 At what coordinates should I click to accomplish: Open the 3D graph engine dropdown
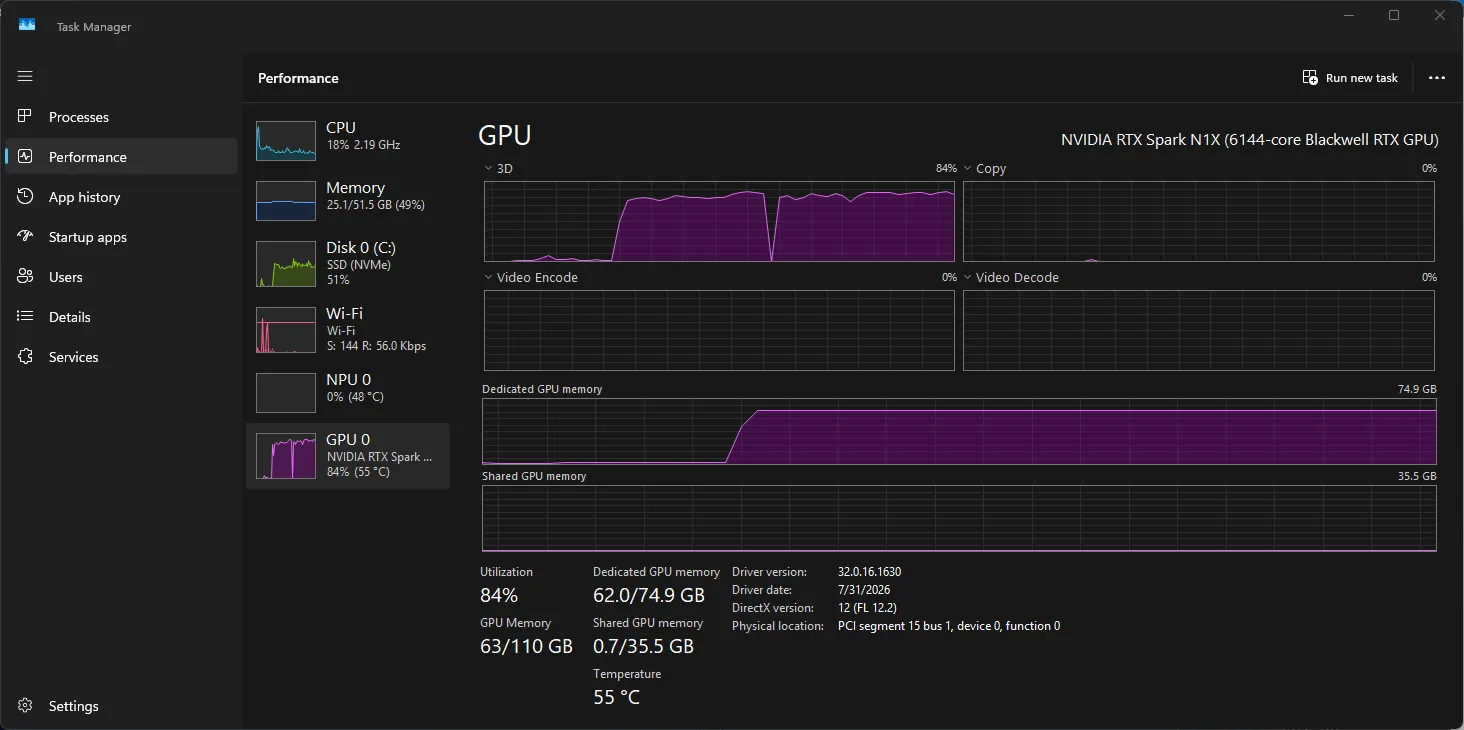click(488, 169)
